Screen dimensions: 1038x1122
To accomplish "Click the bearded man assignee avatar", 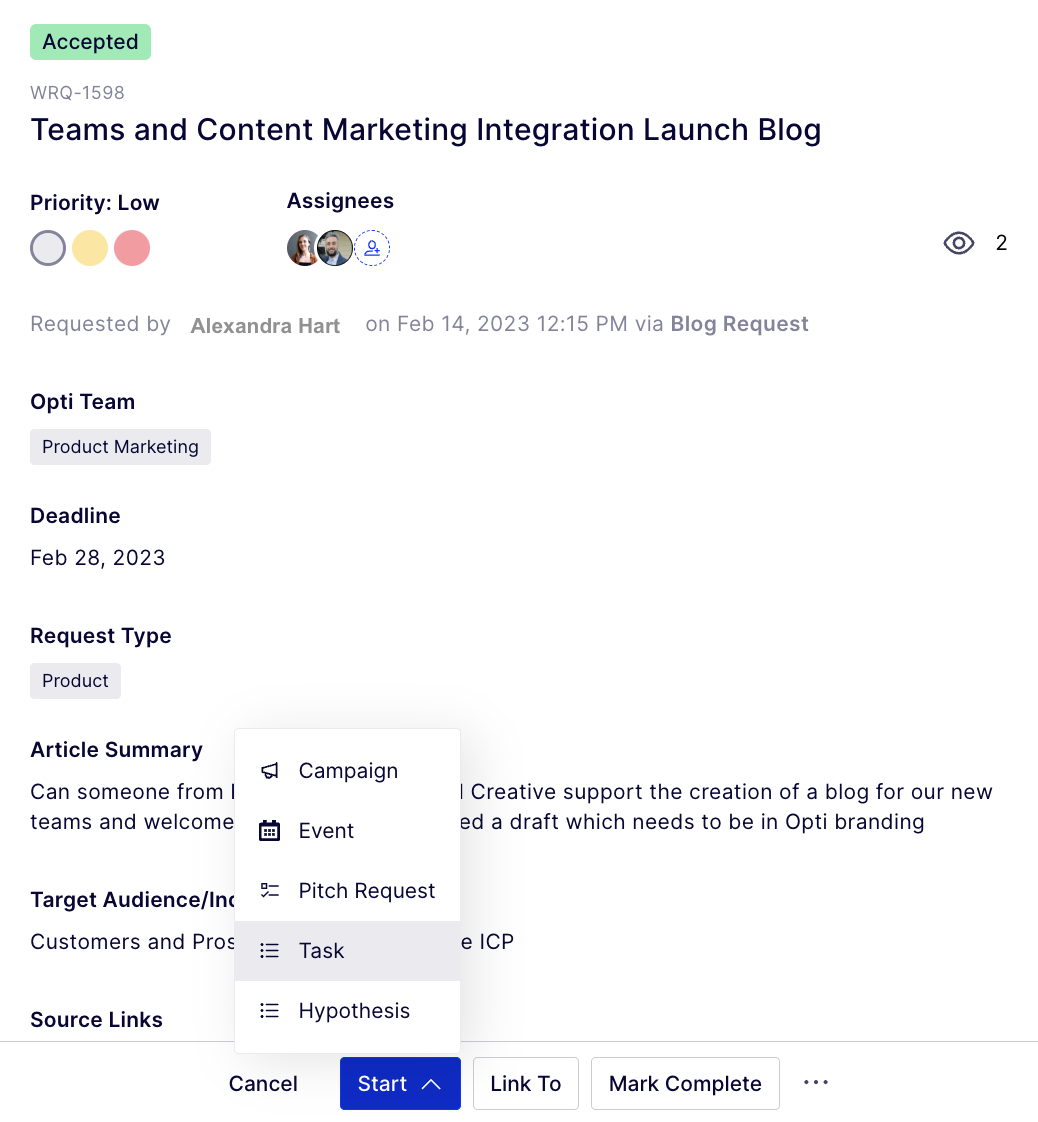I will (x=335, y=248).
